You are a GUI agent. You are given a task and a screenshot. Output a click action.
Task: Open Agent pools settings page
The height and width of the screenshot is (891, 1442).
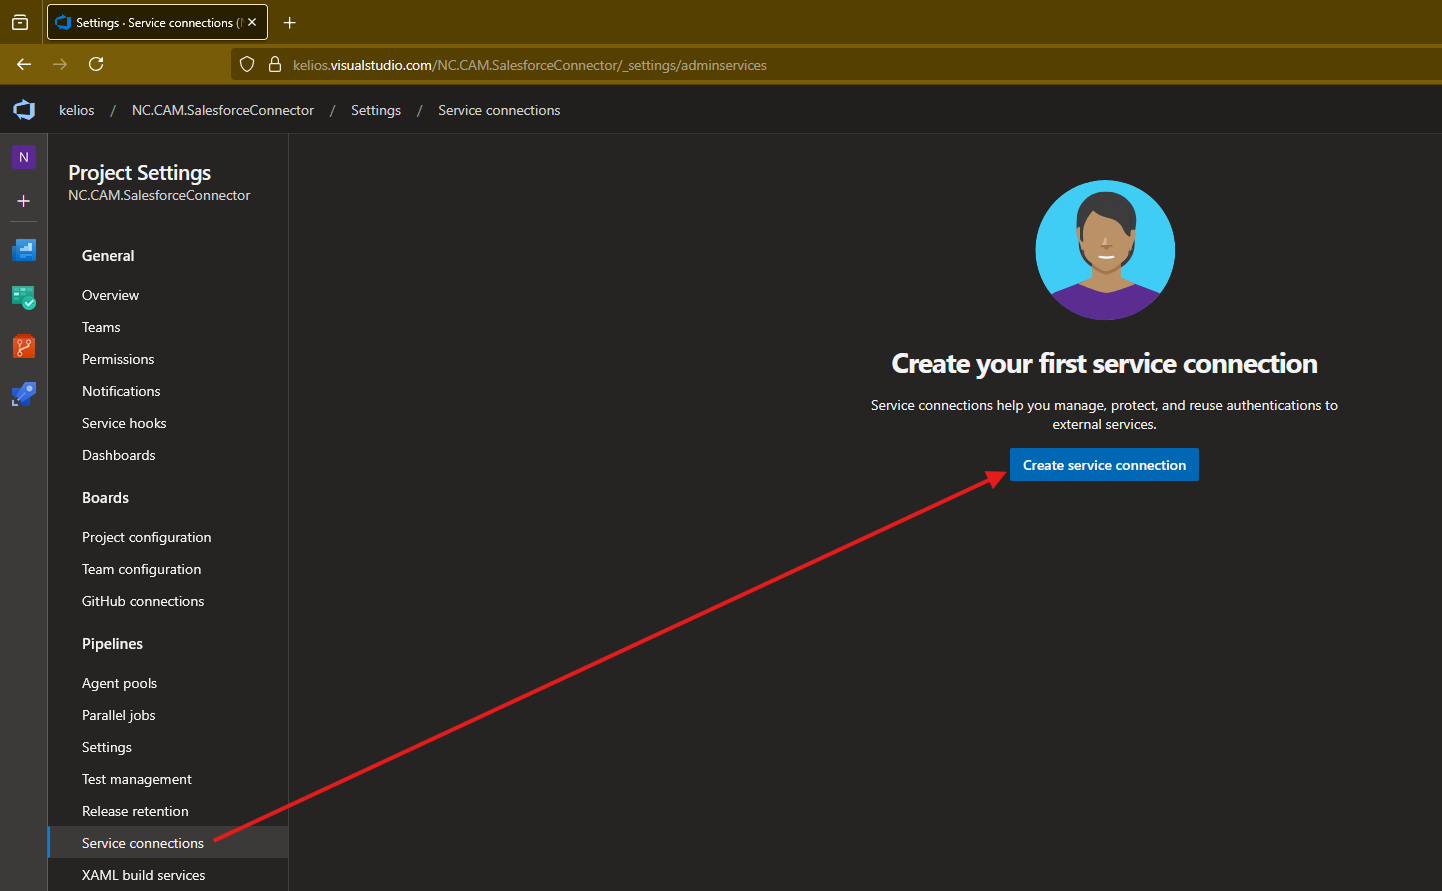tap(119, 683)
